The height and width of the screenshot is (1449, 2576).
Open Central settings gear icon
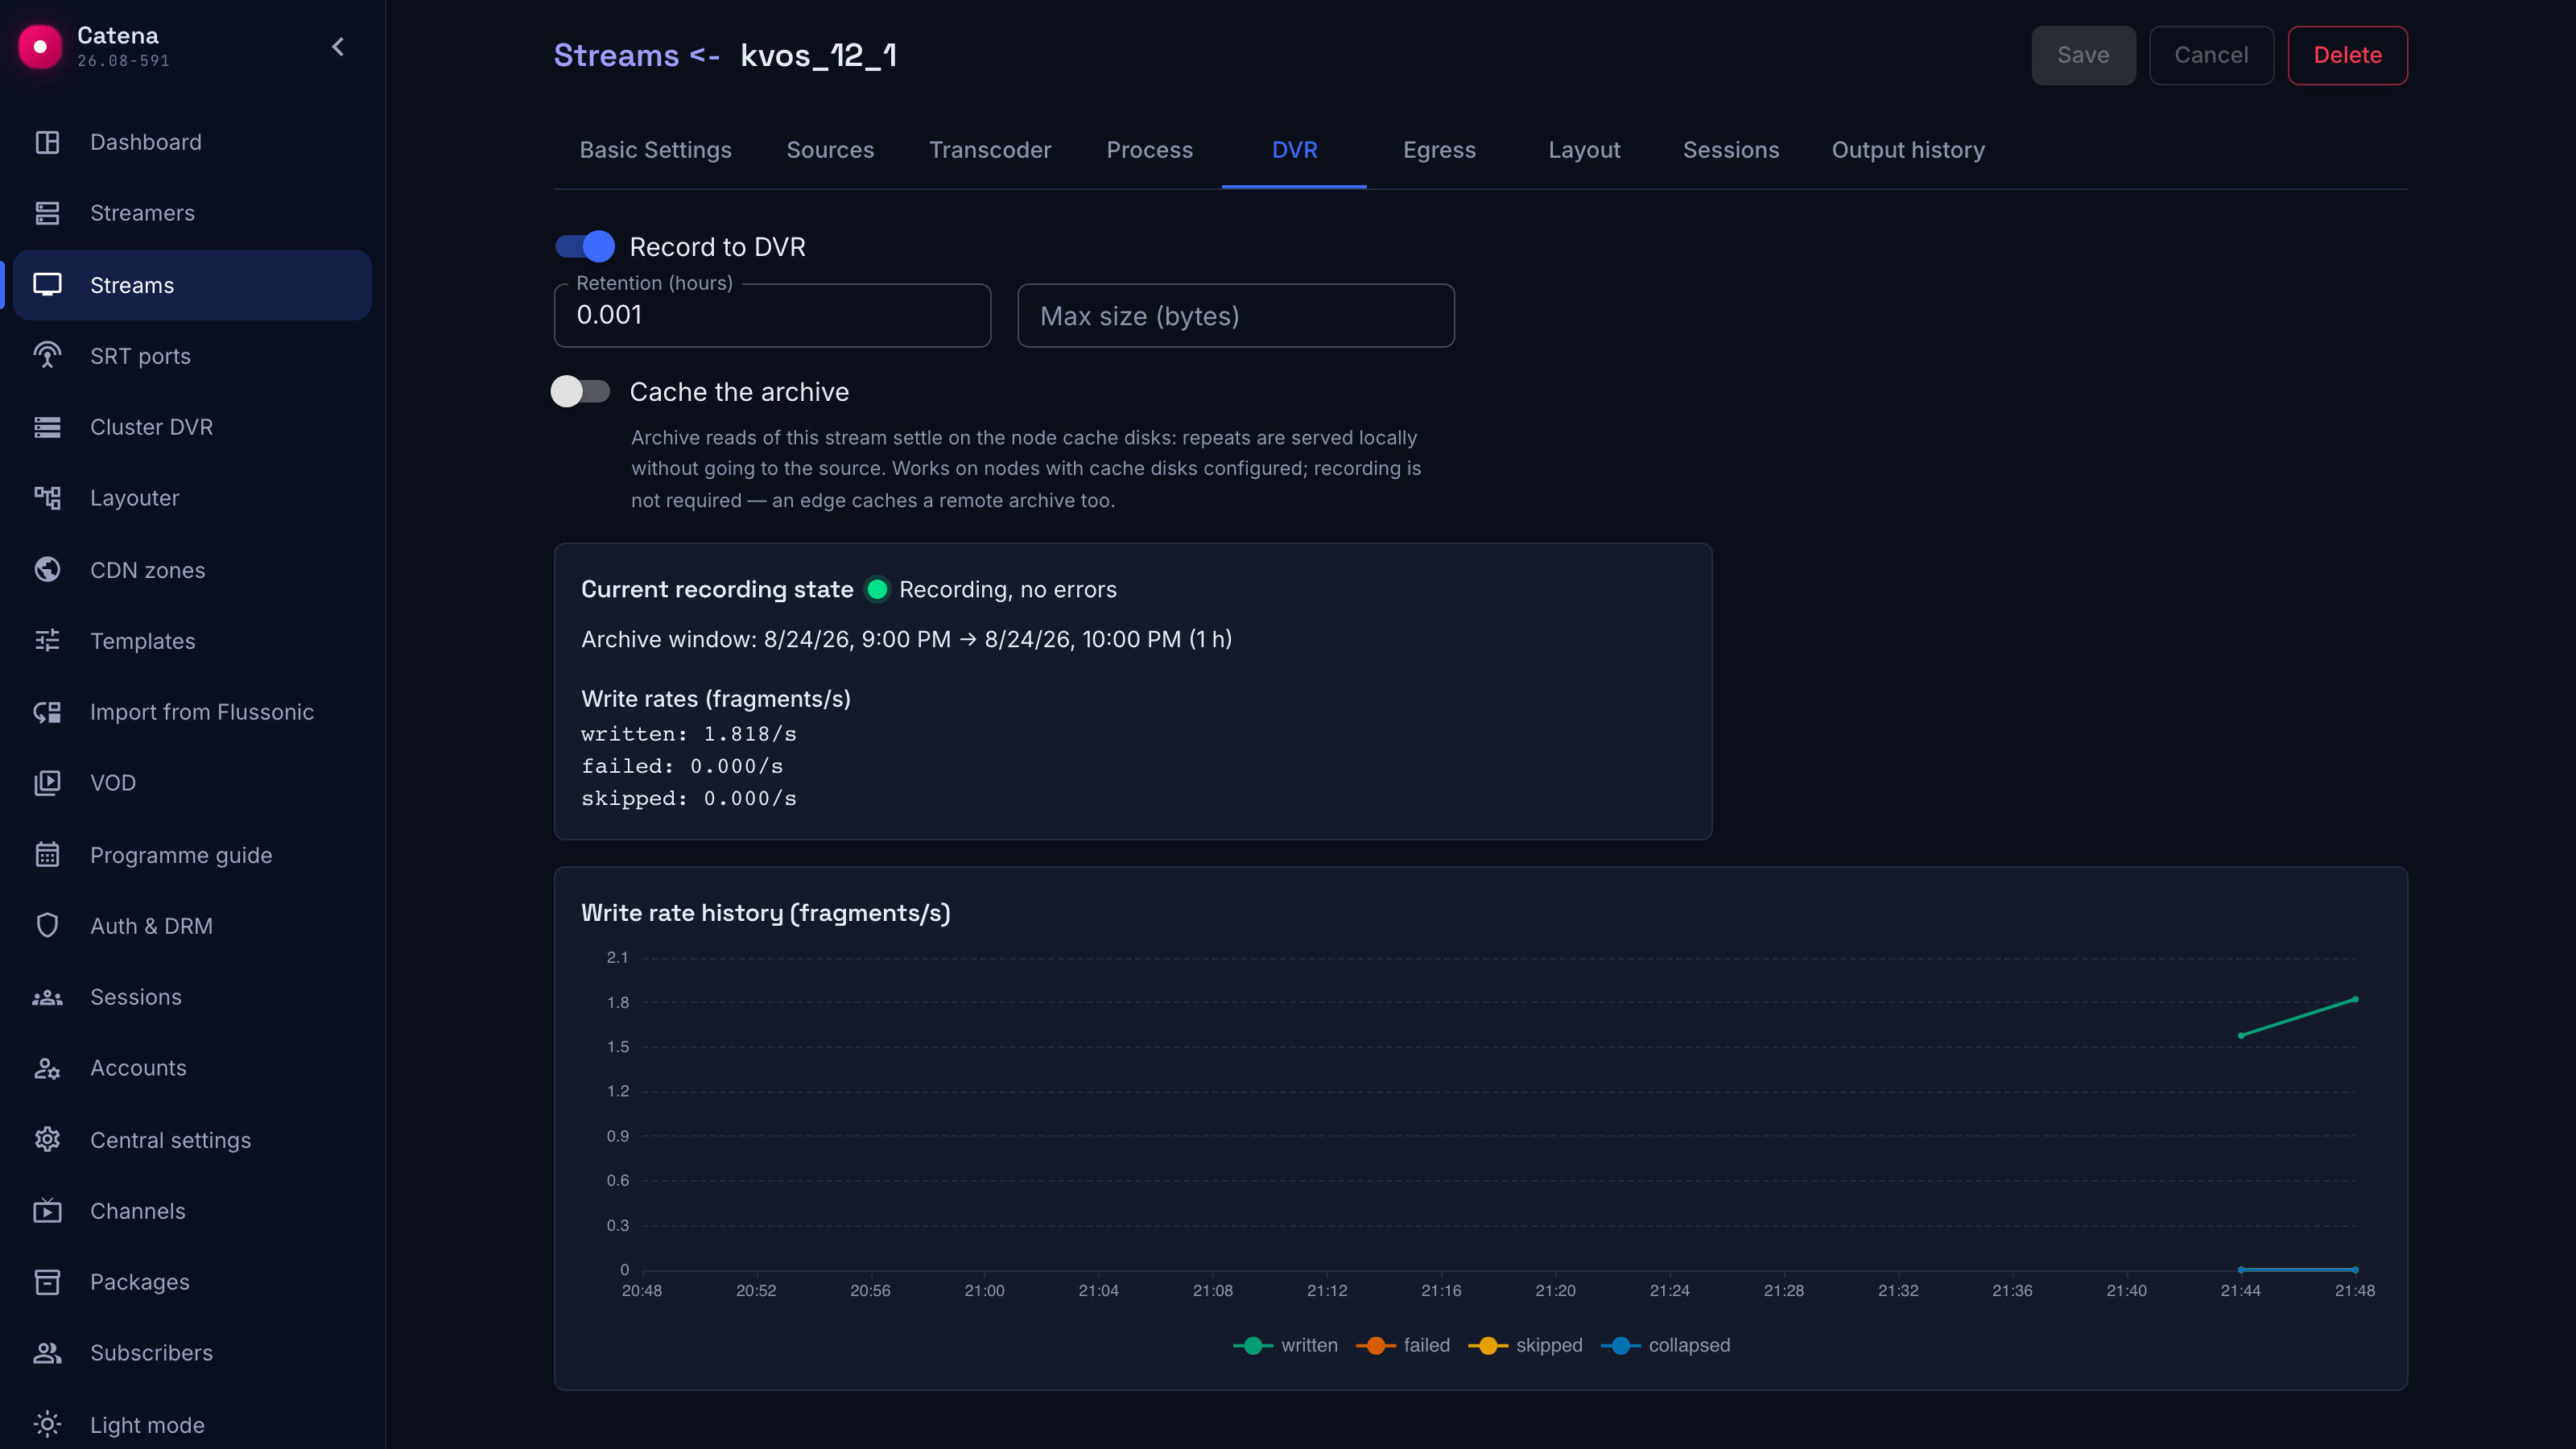[47, 1140]
